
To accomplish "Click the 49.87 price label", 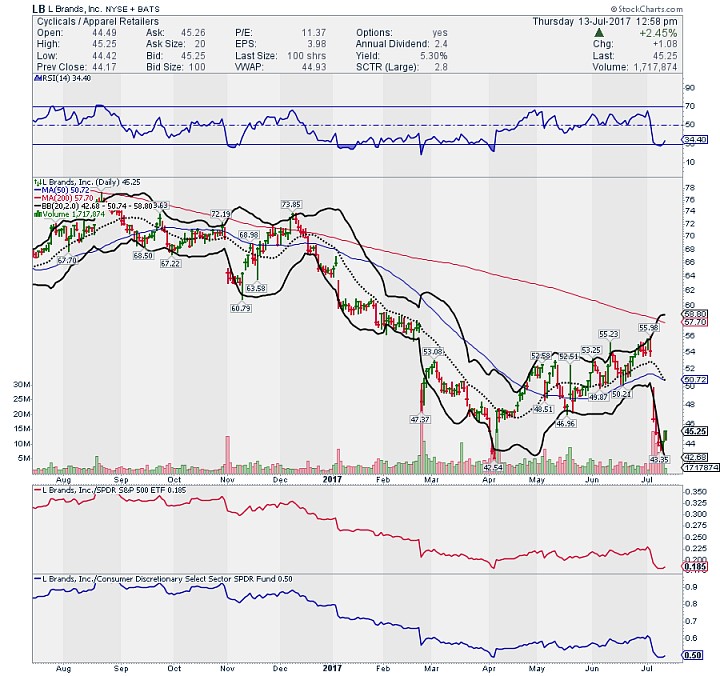I will (598, 397).
